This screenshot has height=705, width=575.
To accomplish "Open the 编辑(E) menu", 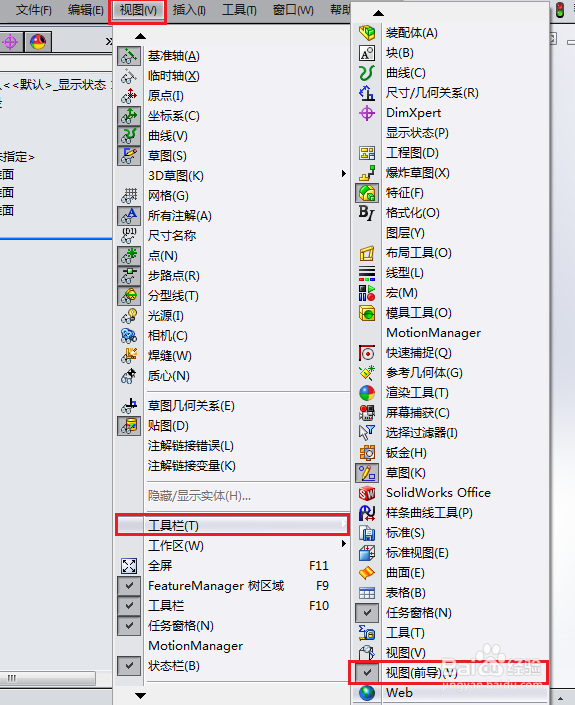I will [85, 10].
